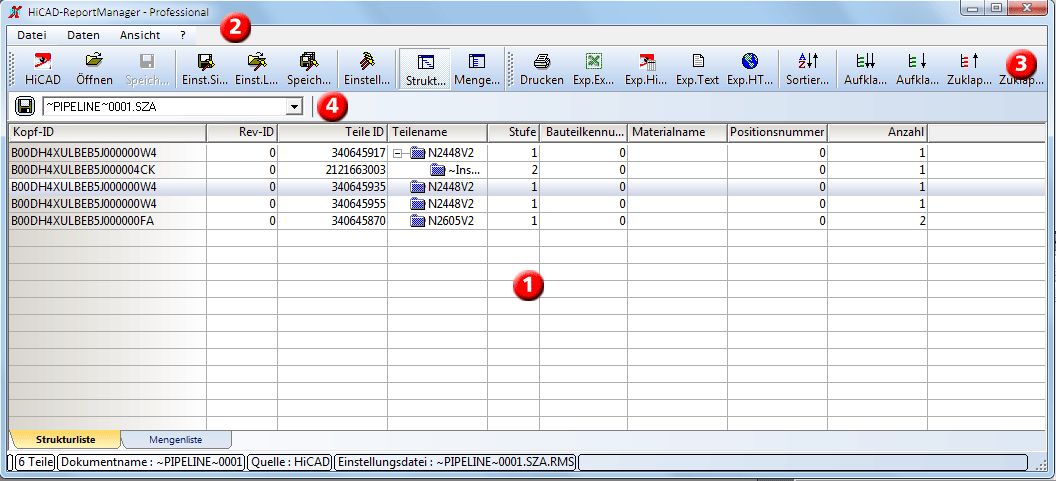Click the Anzahl column header
This screenshot has height=481, width=1056.
coord(877,132)
